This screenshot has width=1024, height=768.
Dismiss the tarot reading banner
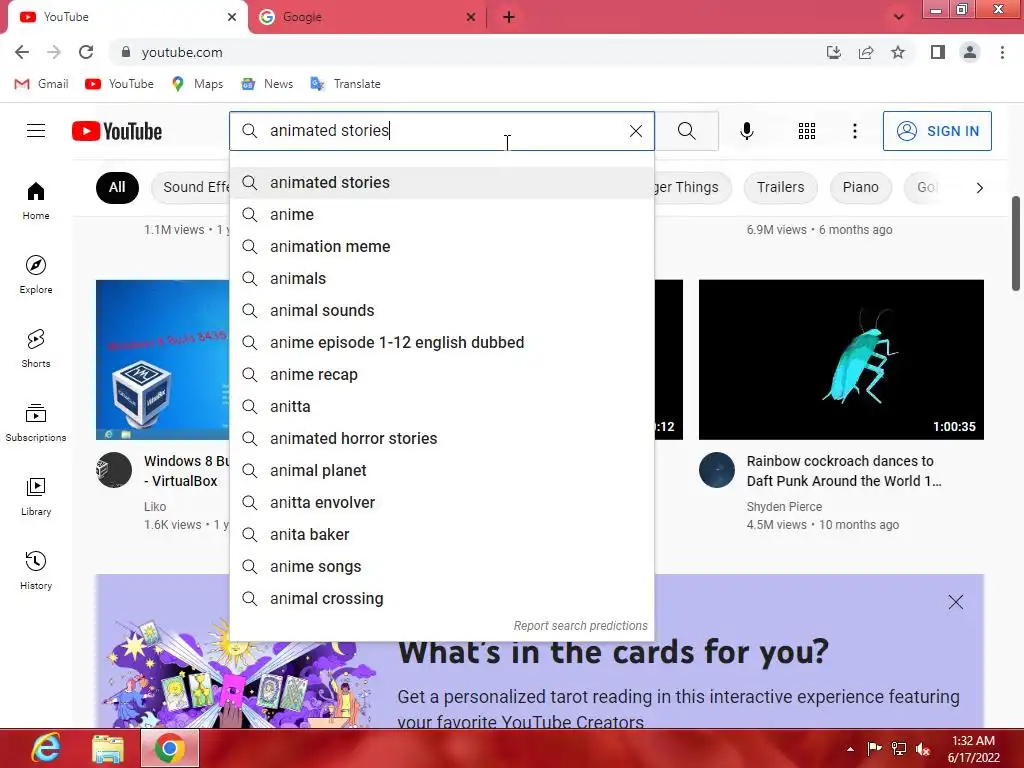[x=955, y=602]
